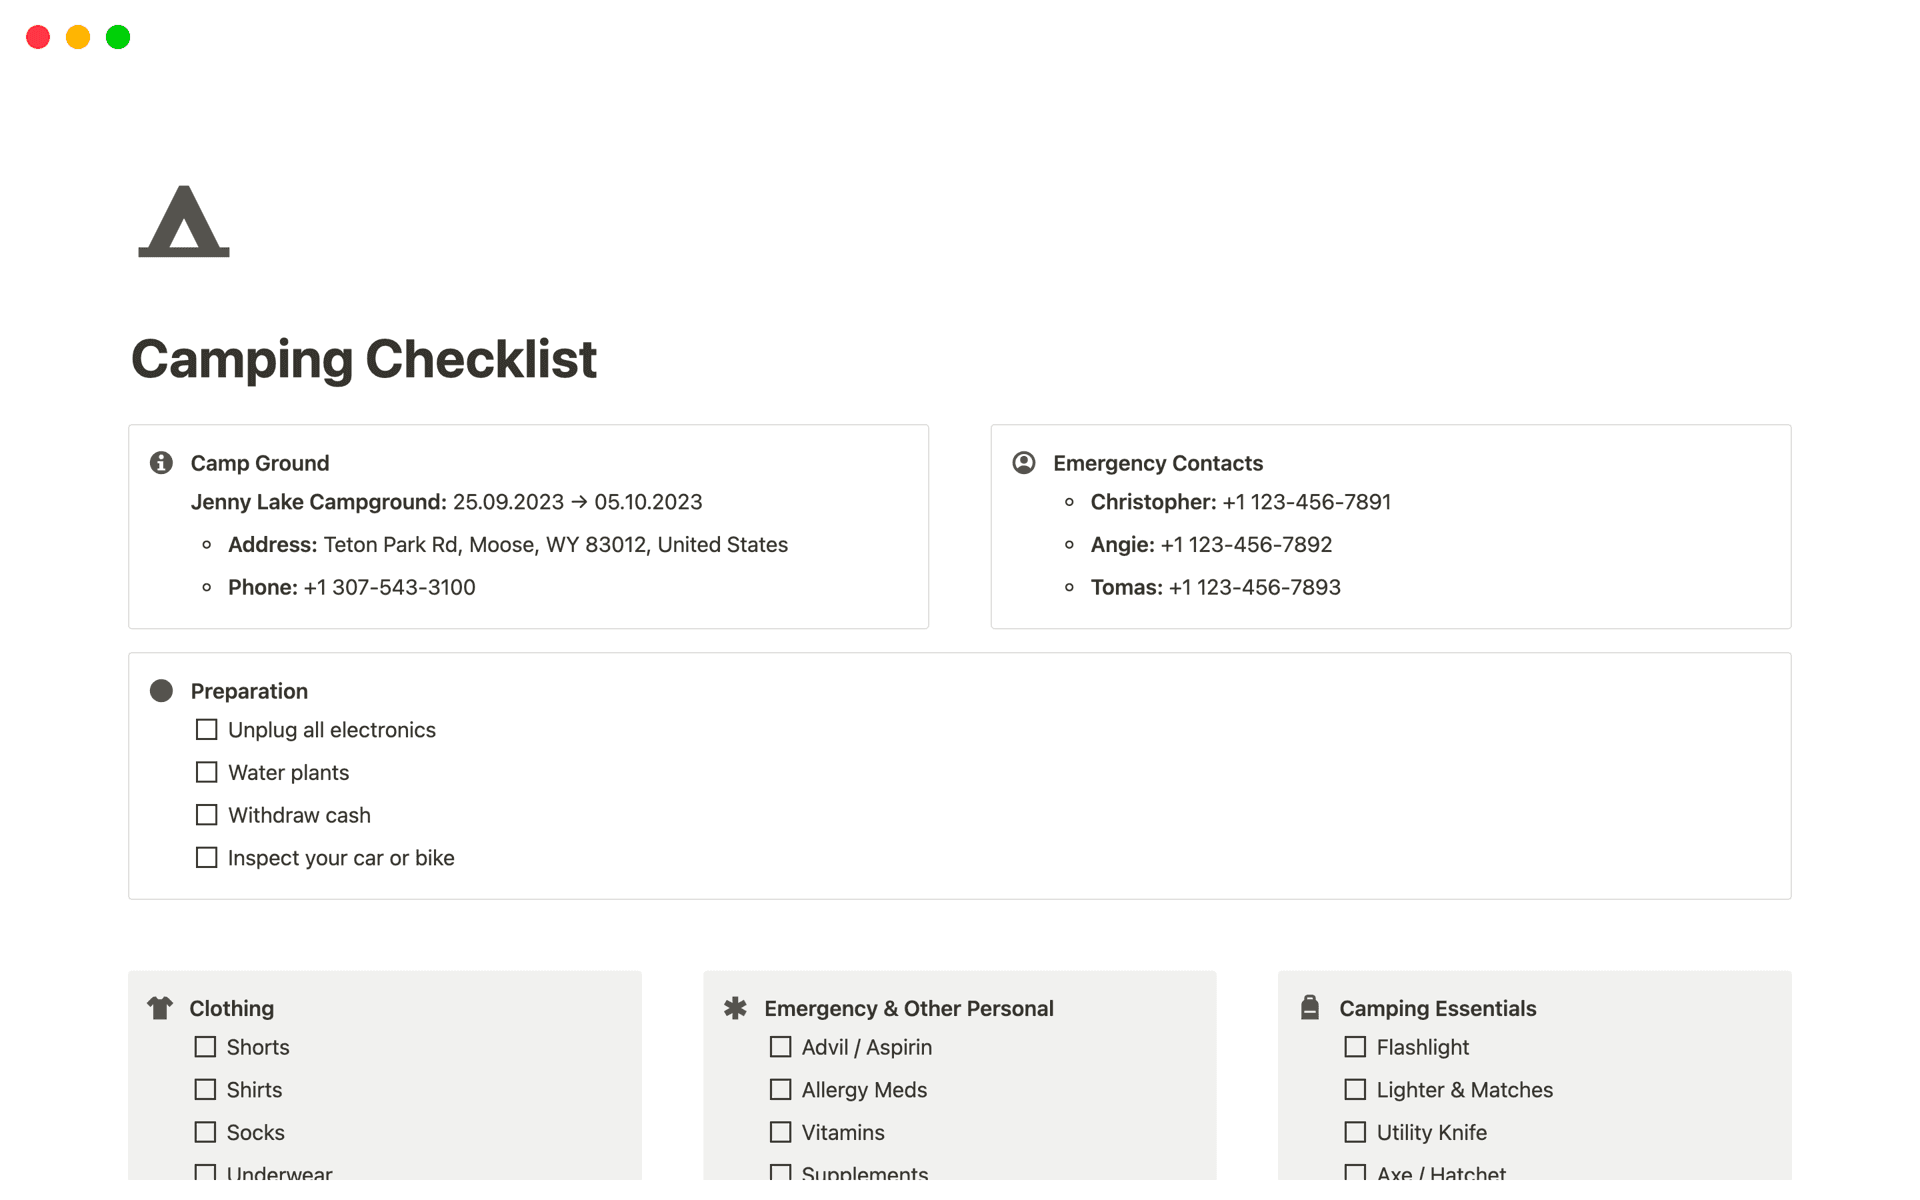The width and height of the screenshot is (1920, 1200).
Task: Click the Preparation circle icon
Action: point(161,691)
